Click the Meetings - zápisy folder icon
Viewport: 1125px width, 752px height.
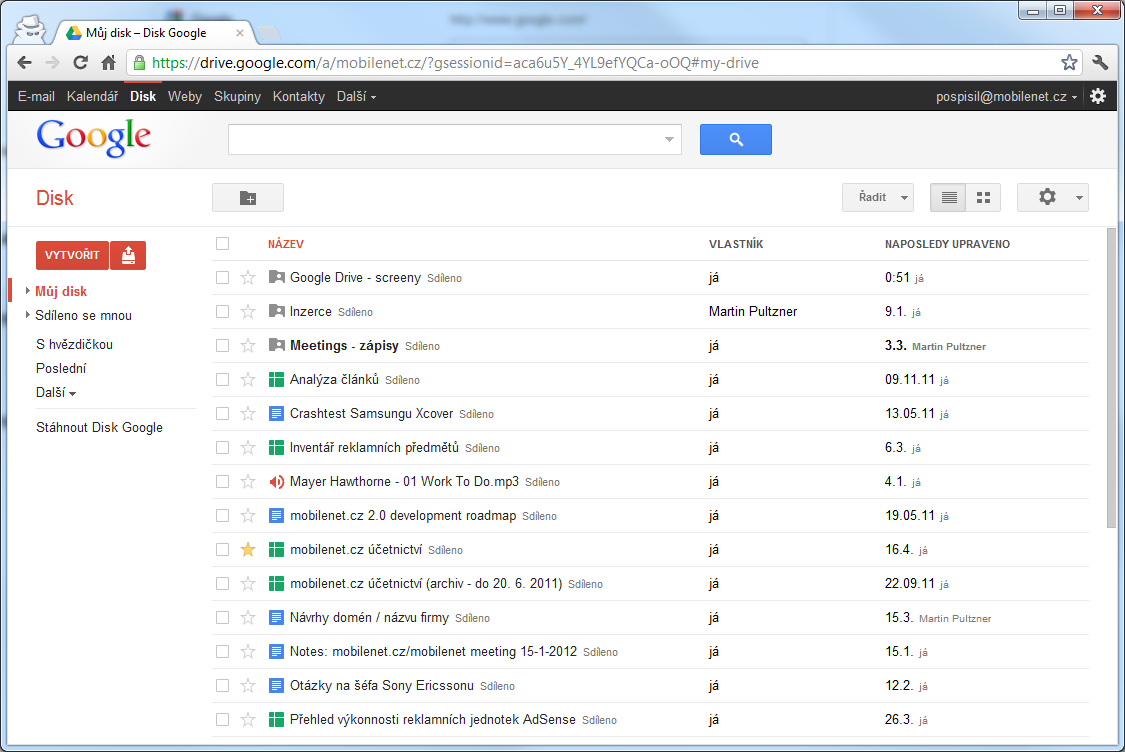tap(277, 345)
